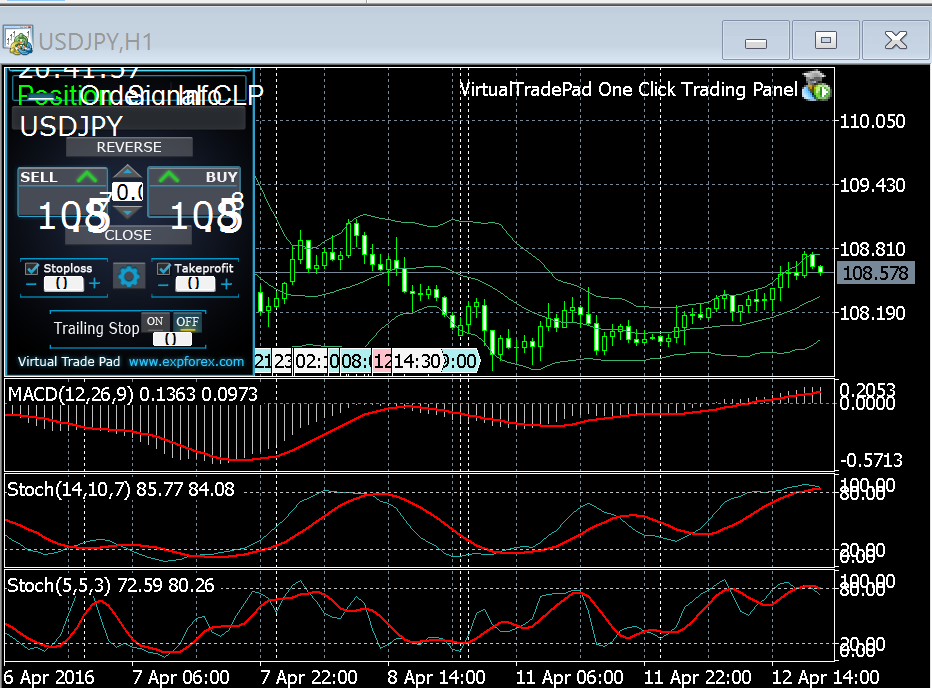Switch Trailing Stop to OFF
Viewport: 932px width, 688px height.
coord(187,321)
